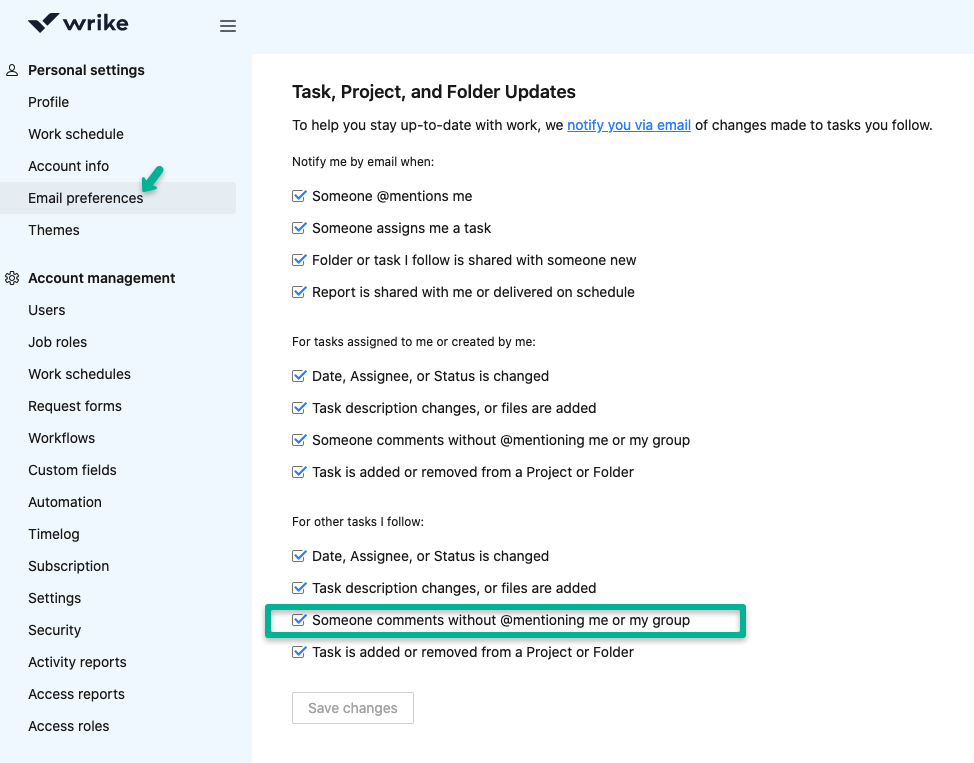Click the Personal settings person icon
The width and height of the screenshot is (974, 763).
pos(12,70)
